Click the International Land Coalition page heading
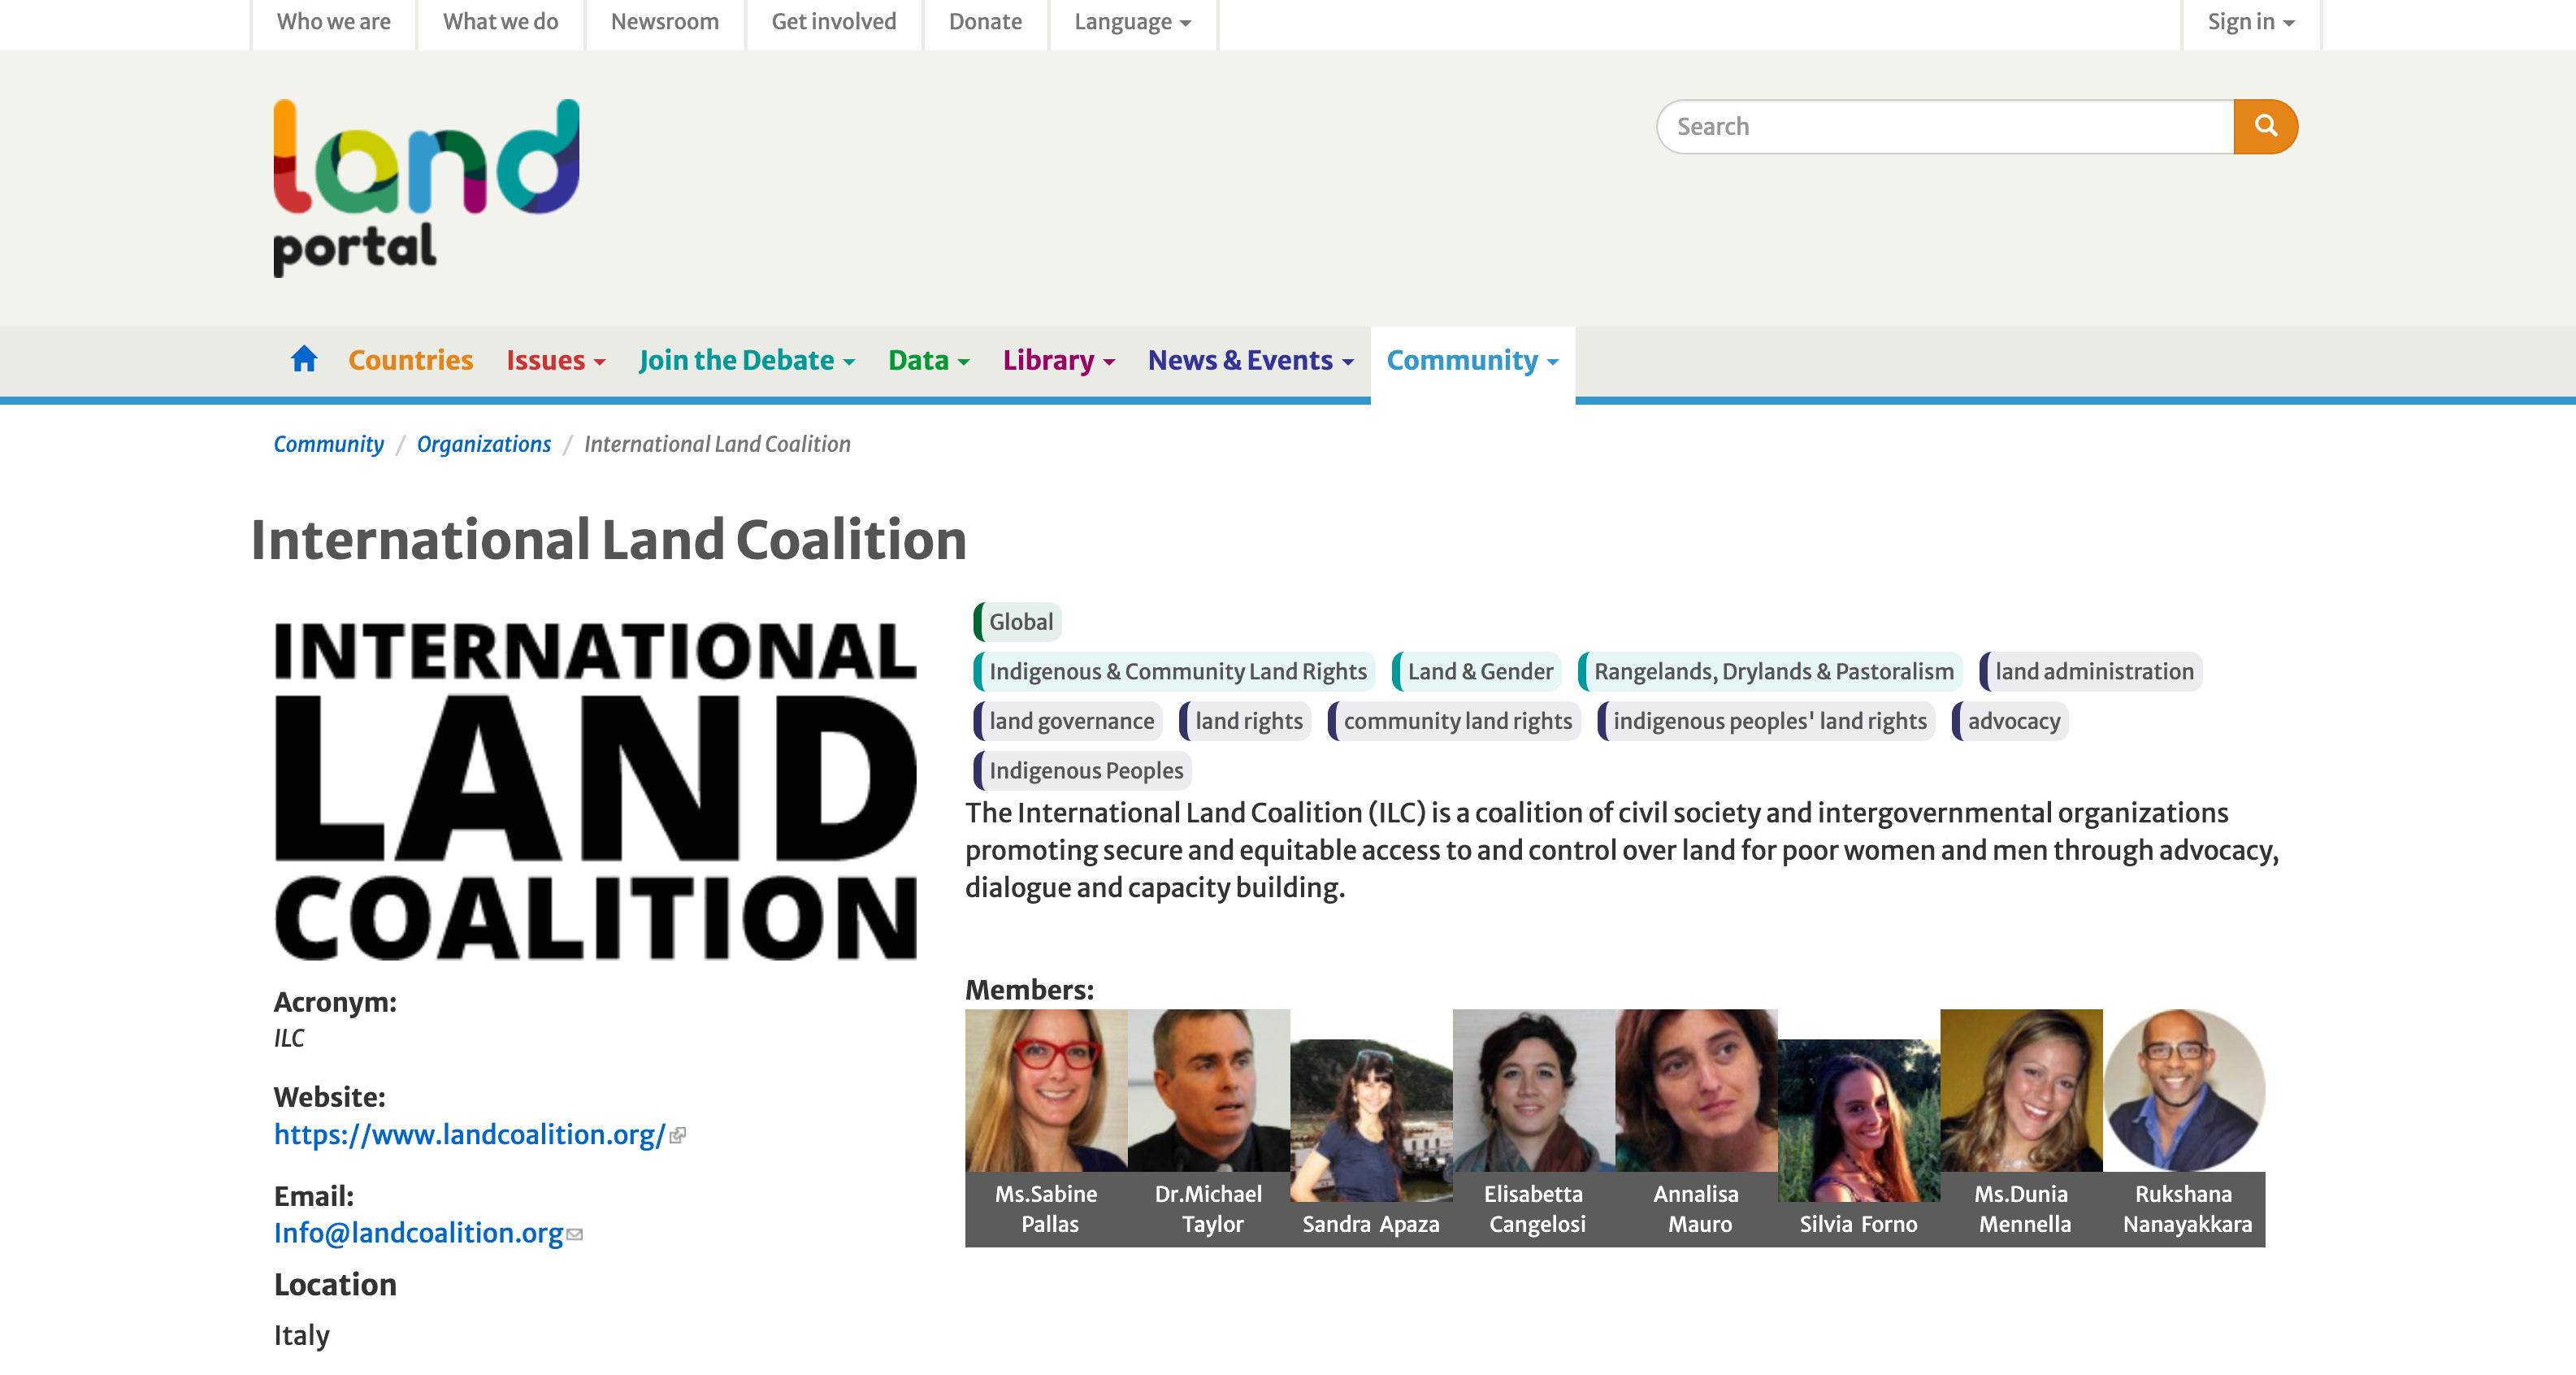Viewport: 2576px width, 1375px height. pyautogui.click(x=608, y=540)
